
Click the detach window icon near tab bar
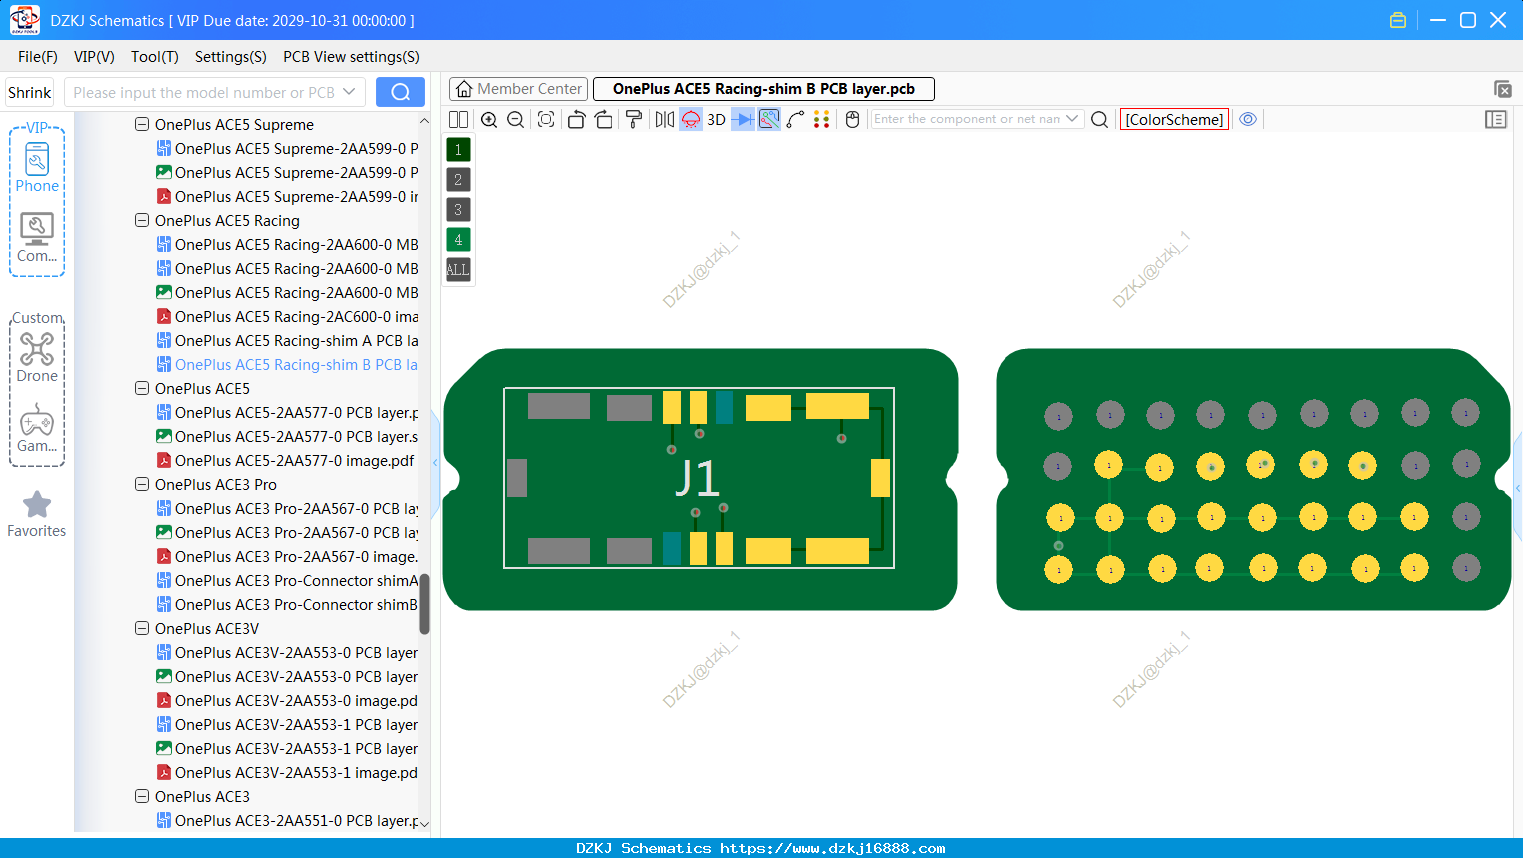[x=1502, y=89]
